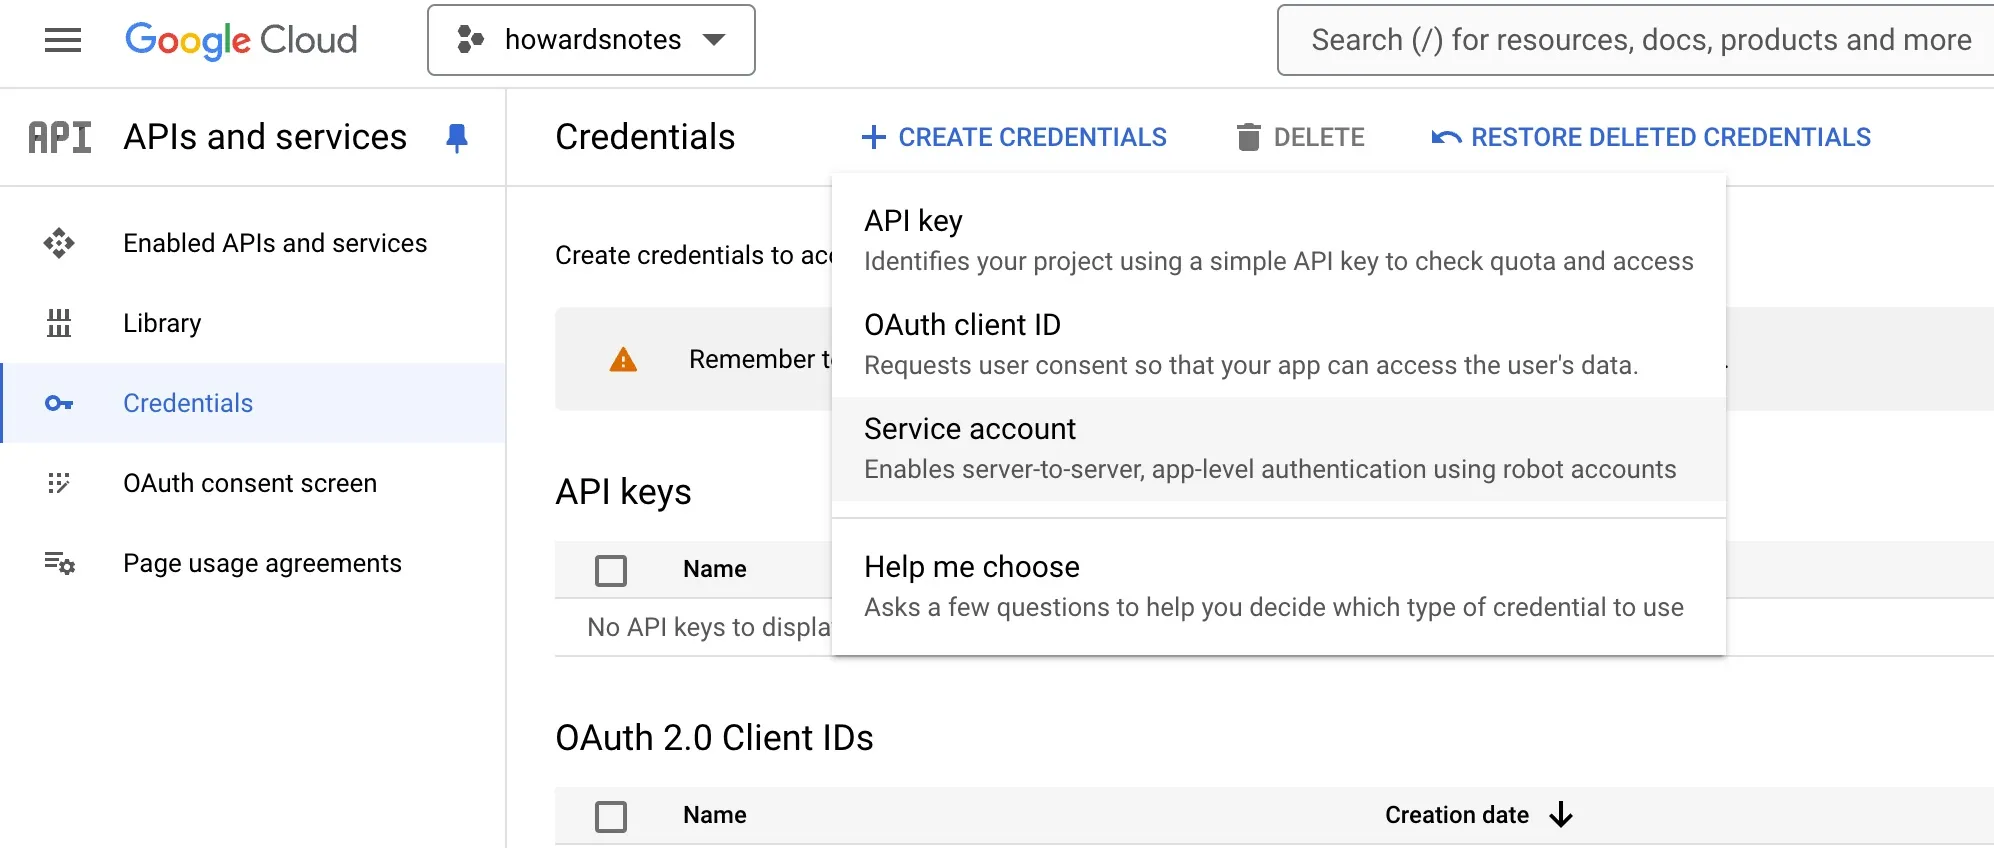The height and width of the screenshot is (848, 1994).
Task: Sort by Creation date arrow
Action: (1561, 815)
